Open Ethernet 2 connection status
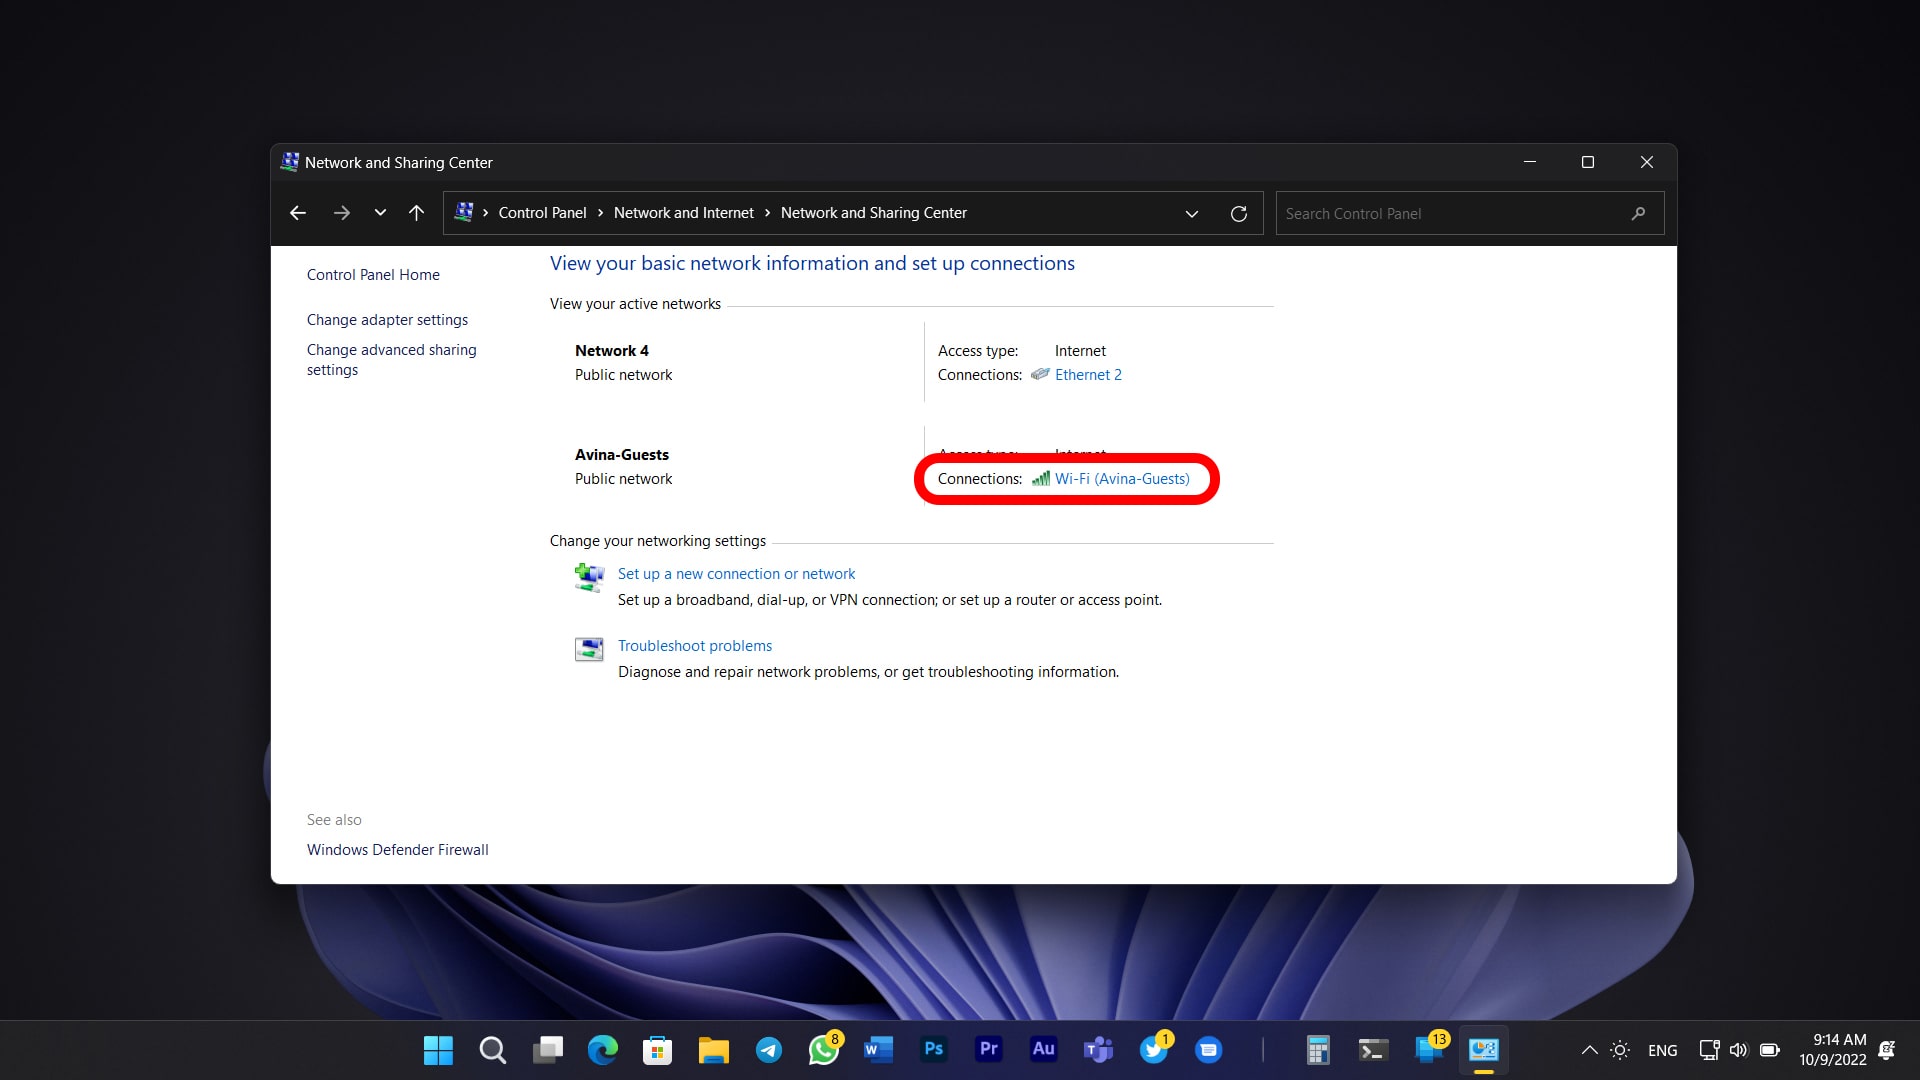The image size is (1920, 1080). click(1088, 375)
